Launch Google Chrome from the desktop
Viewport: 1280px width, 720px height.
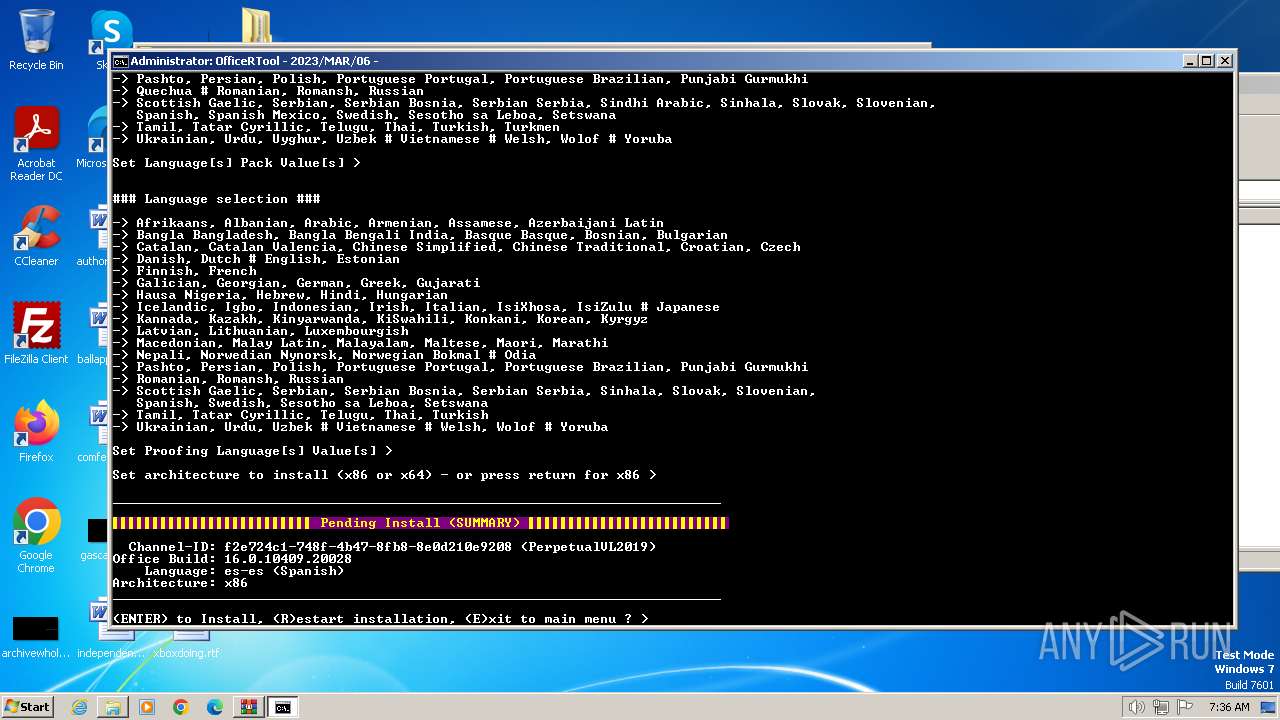coord(36,536)
